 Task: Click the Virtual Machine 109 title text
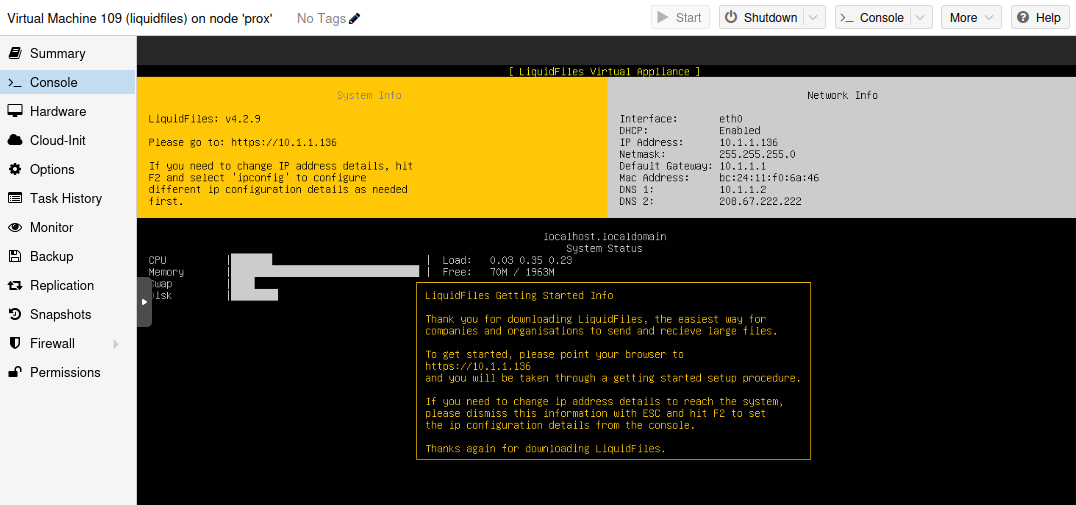tap(139, 19)
